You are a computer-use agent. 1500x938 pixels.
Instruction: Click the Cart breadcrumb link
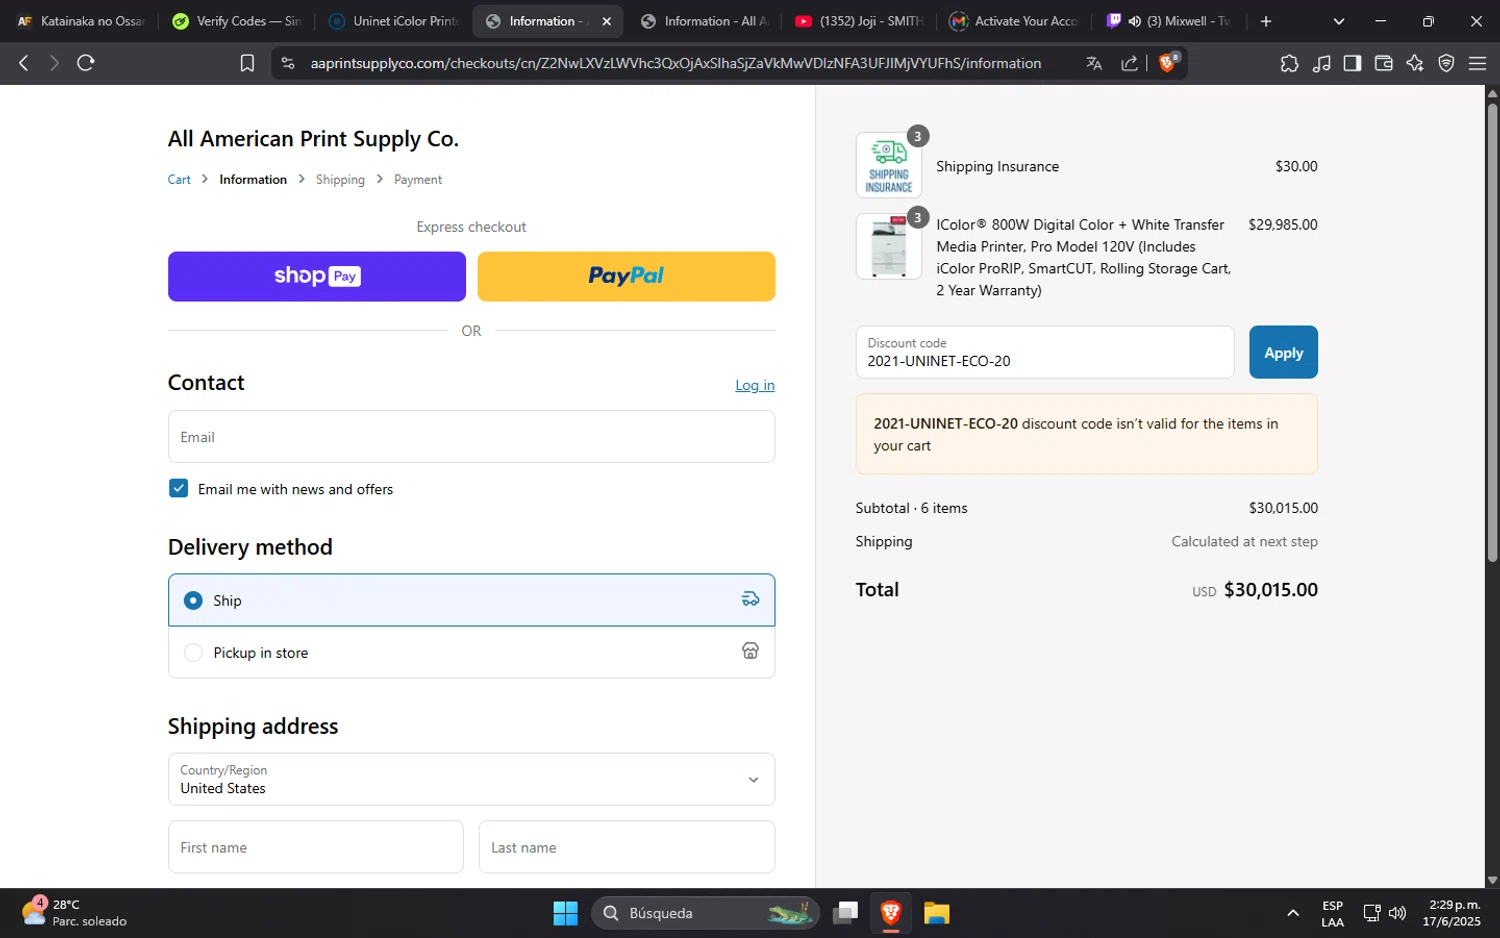click(x=179, y=180)
